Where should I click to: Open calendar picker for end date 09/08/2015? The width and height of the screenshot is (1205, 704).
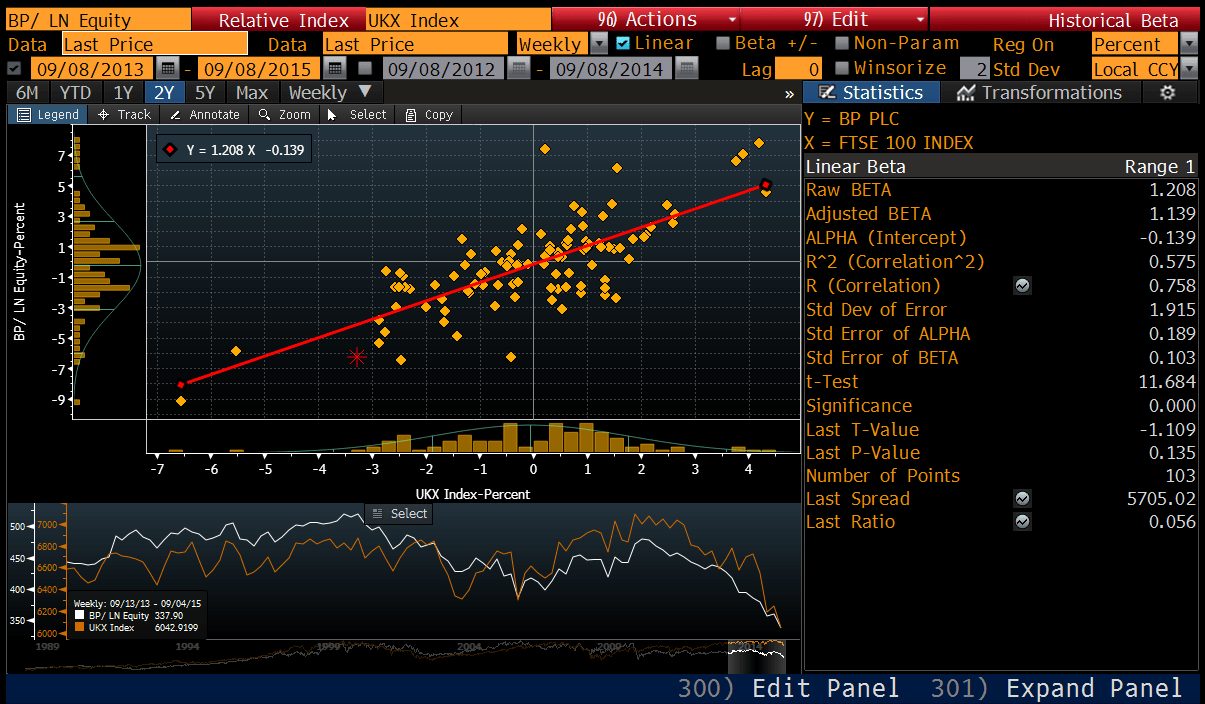click(x=335, y=69)
